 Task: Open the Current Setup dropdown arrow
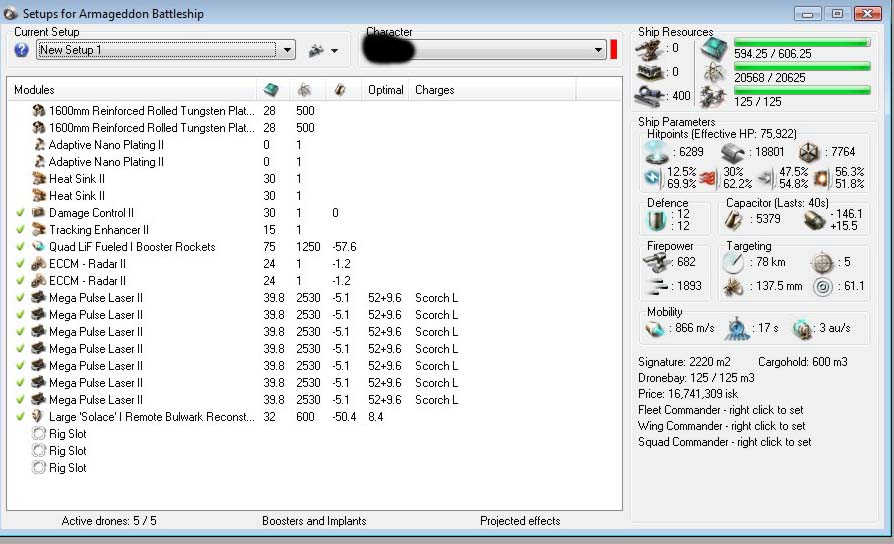pyautogui.click(x=287, y=50)
